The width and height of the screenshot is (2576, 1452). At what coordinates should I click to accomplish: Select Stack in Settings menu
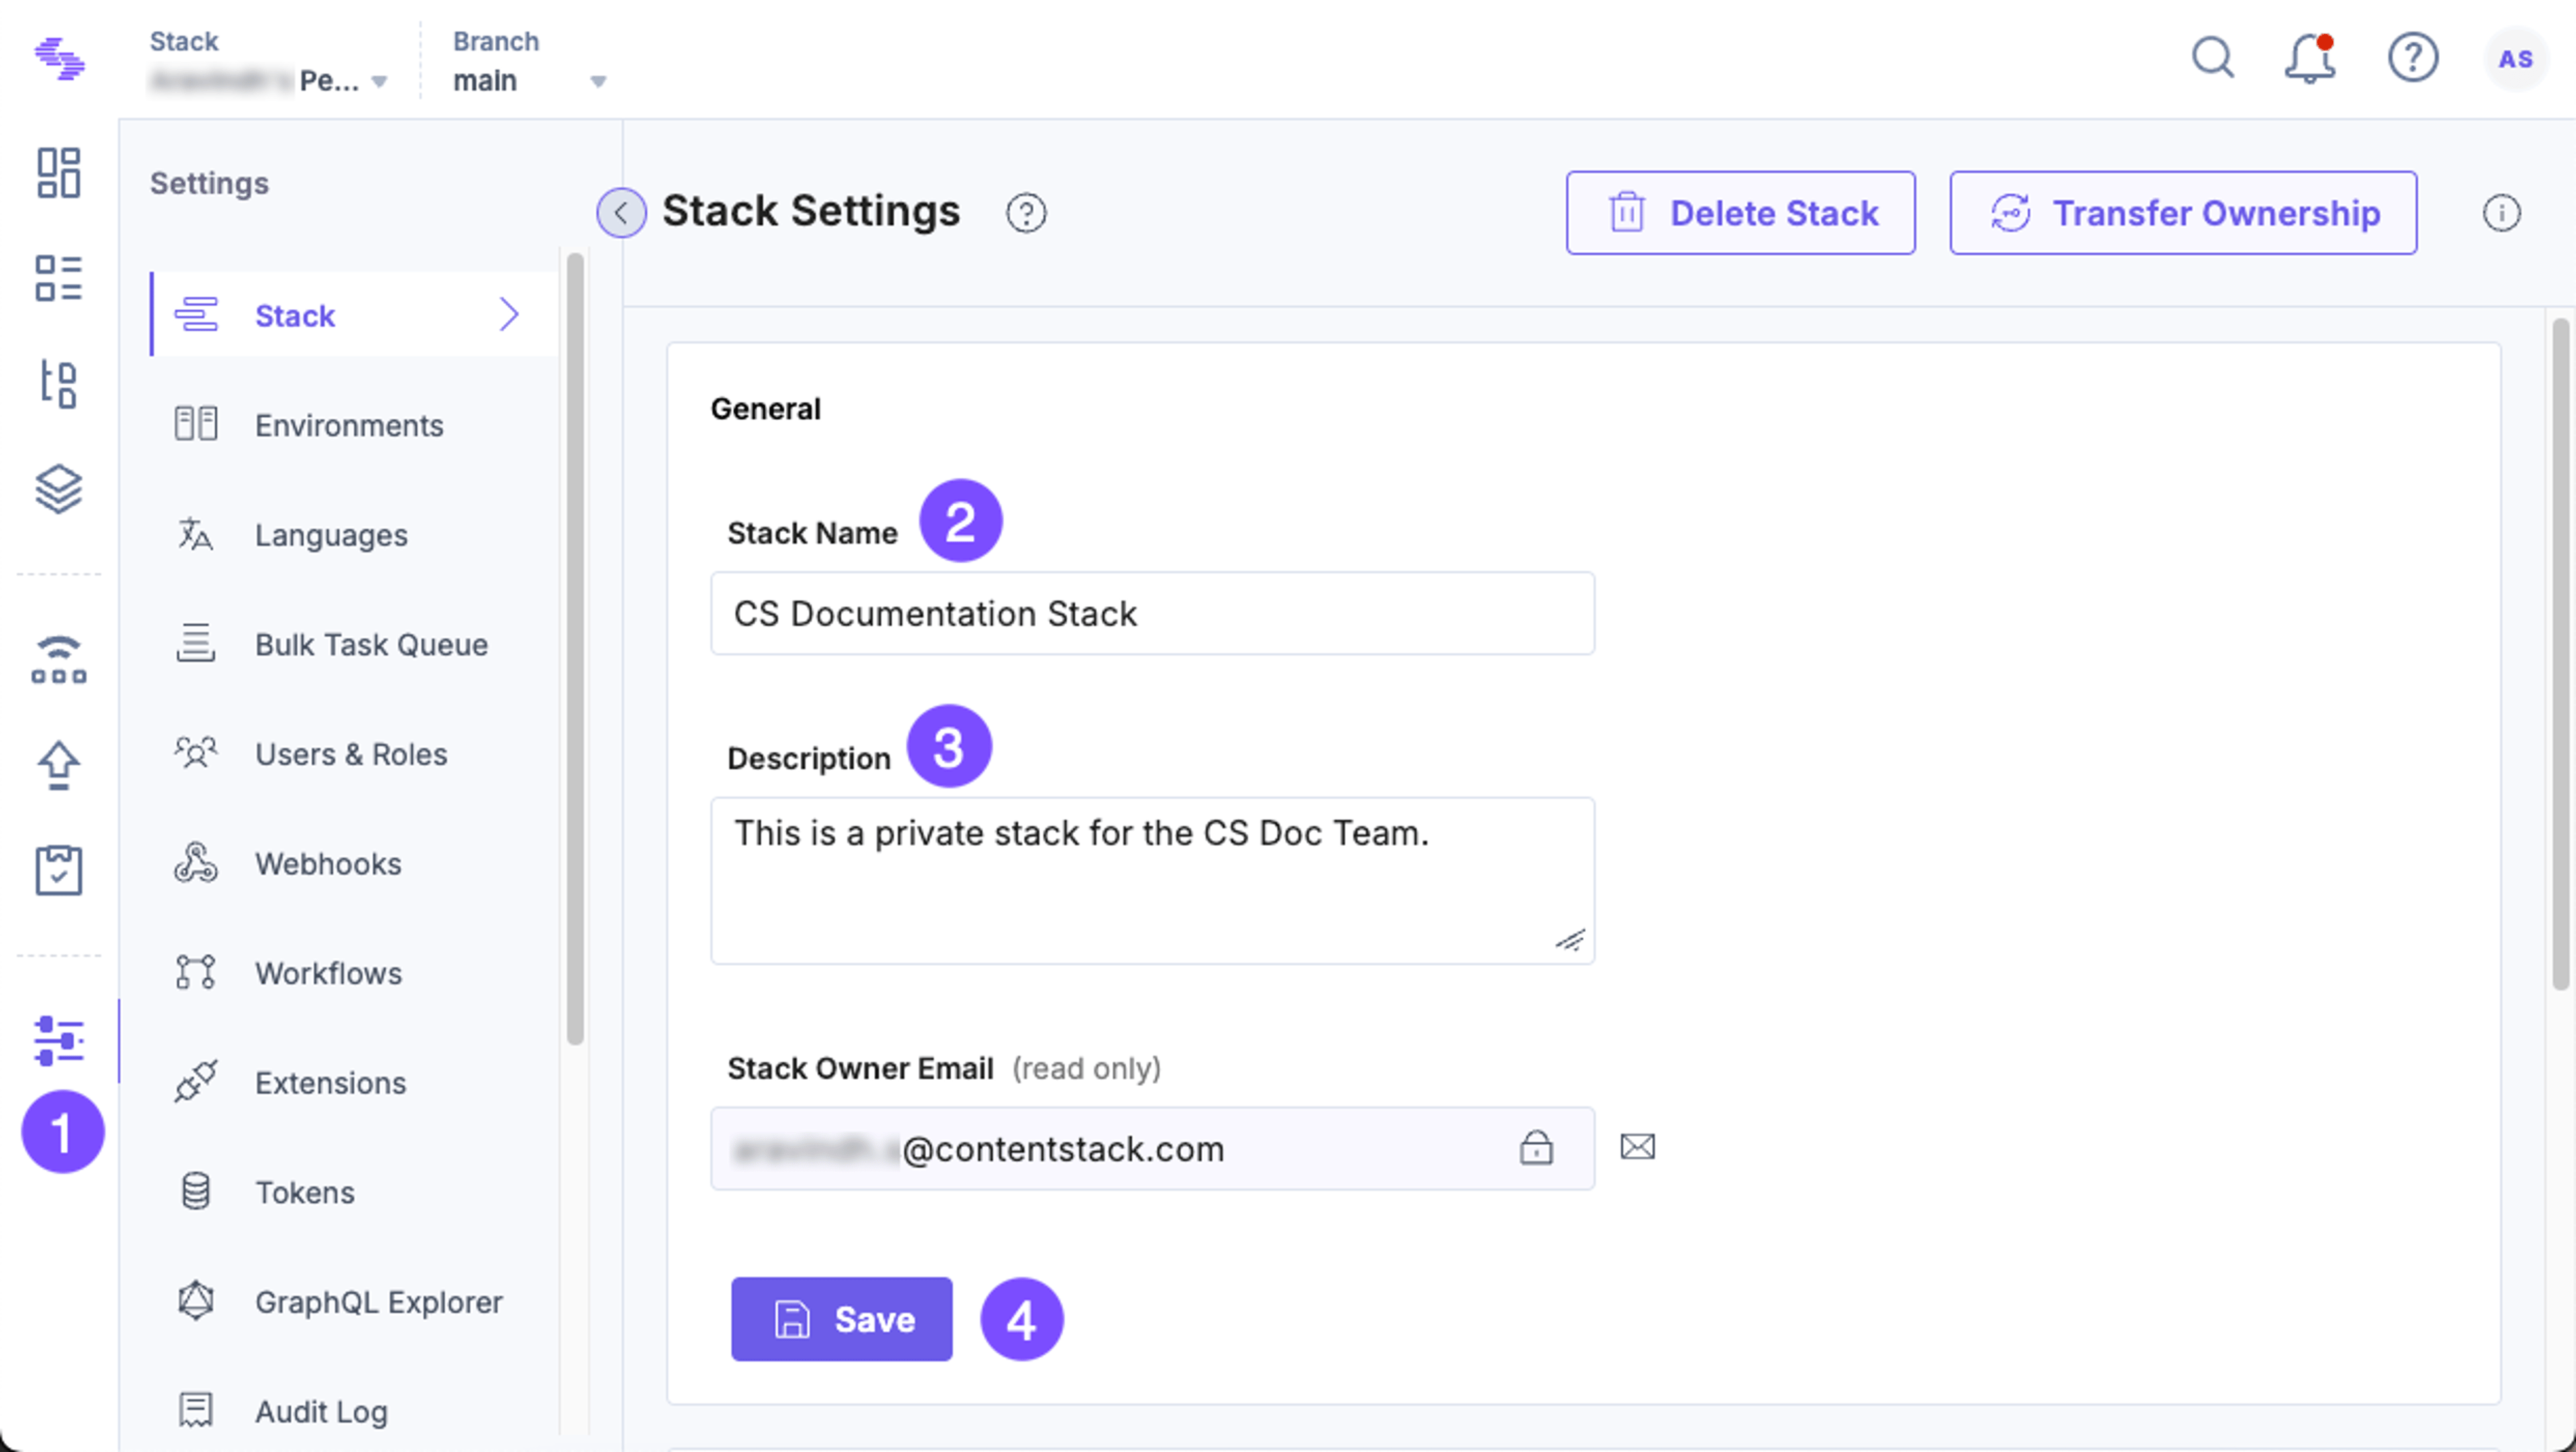click(x=354, y=315)
